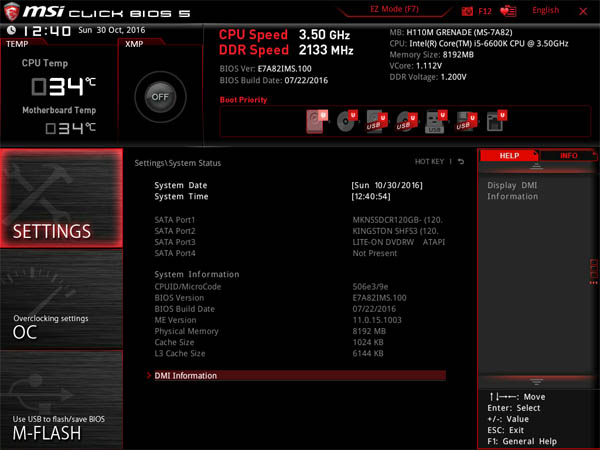Click the Memory Size 8192MB text
This screenshot has height=450, width=600.
431,55
